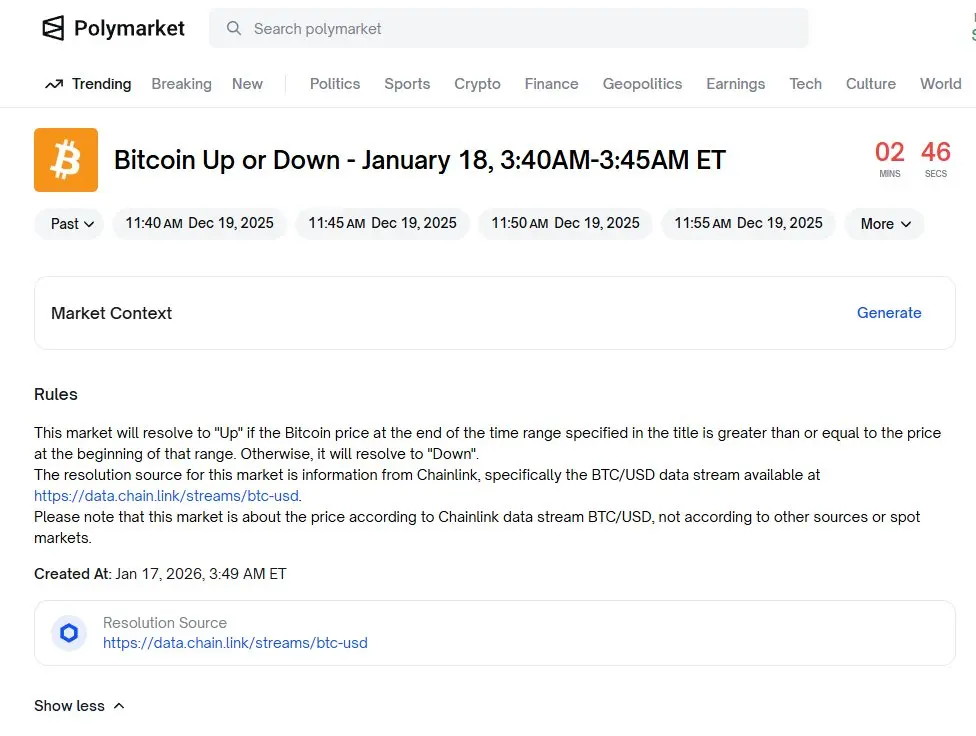Click the orange Bitcoin icon

[66, 160]
